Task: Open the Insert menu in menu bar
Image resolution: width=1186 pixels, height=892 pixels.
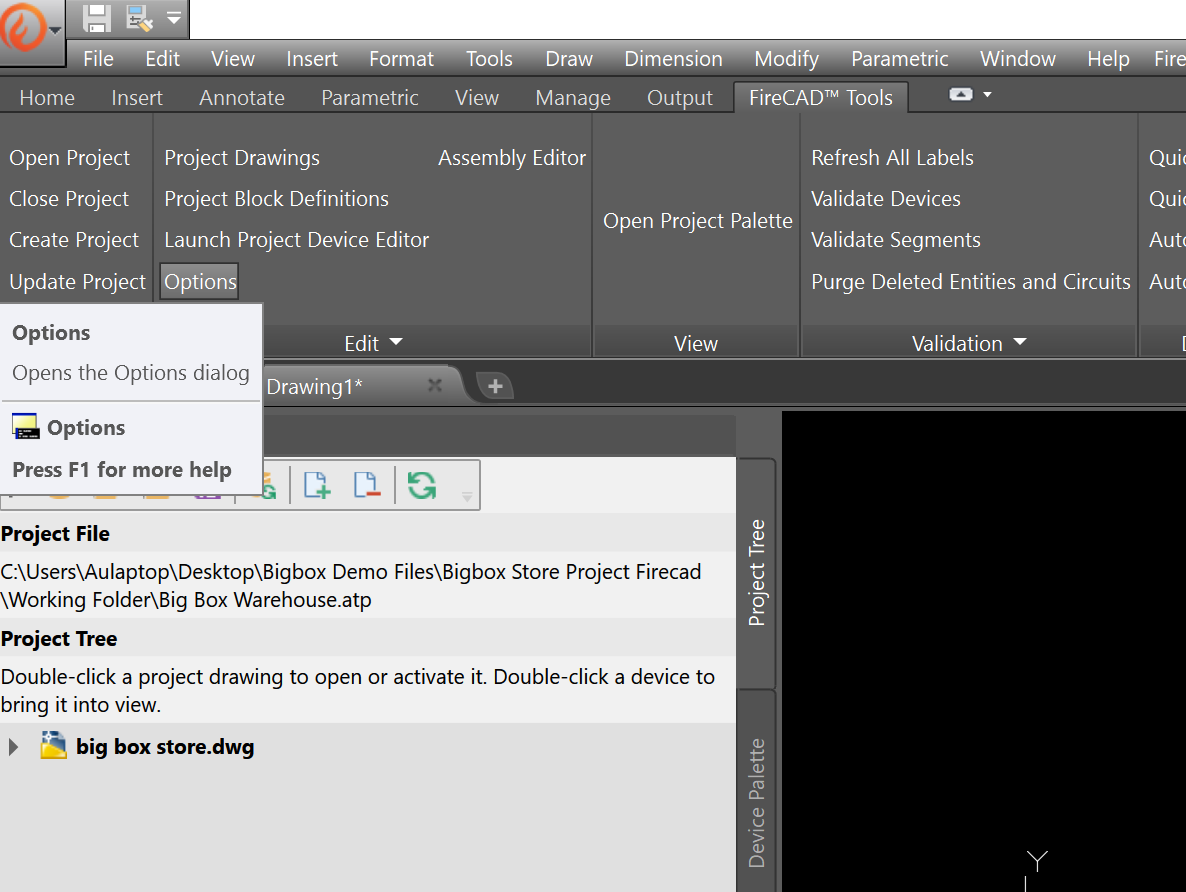Action: tap(312, 58)
